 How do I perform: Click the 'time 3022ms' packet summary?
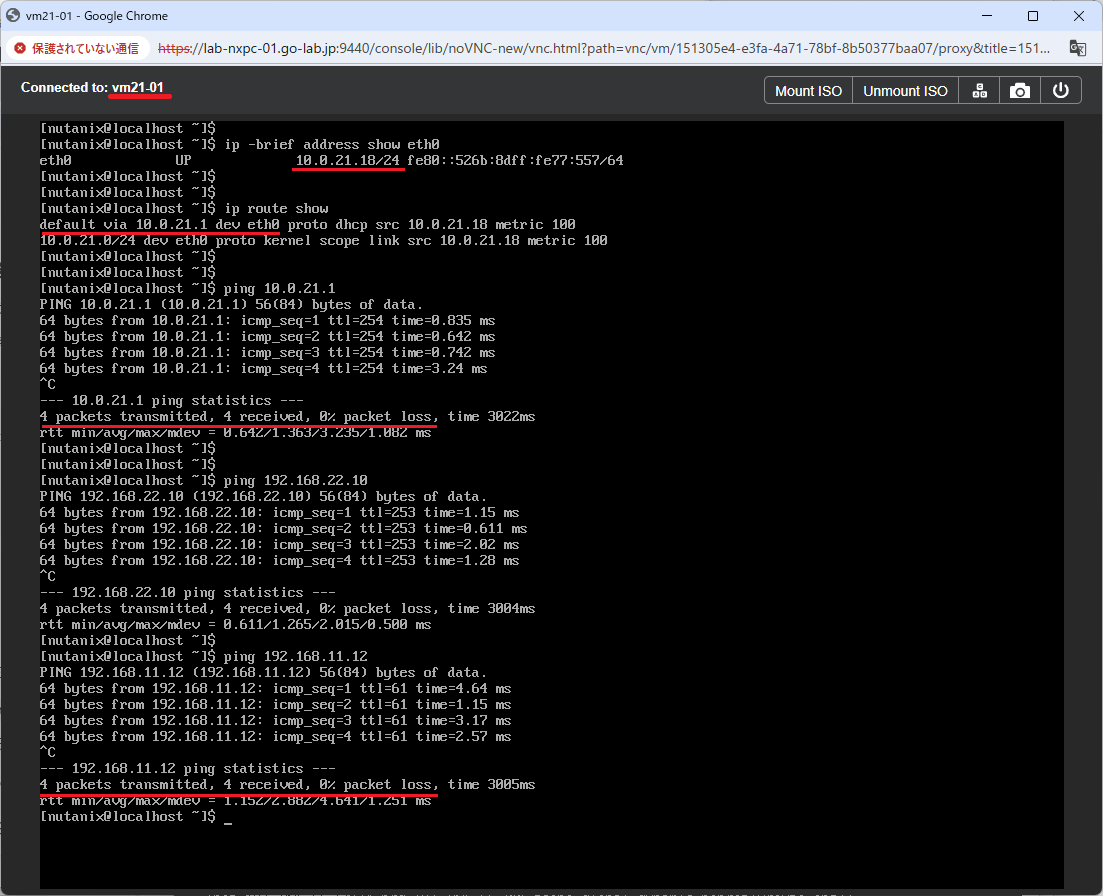pyautogui.click(x=492, y=416)
